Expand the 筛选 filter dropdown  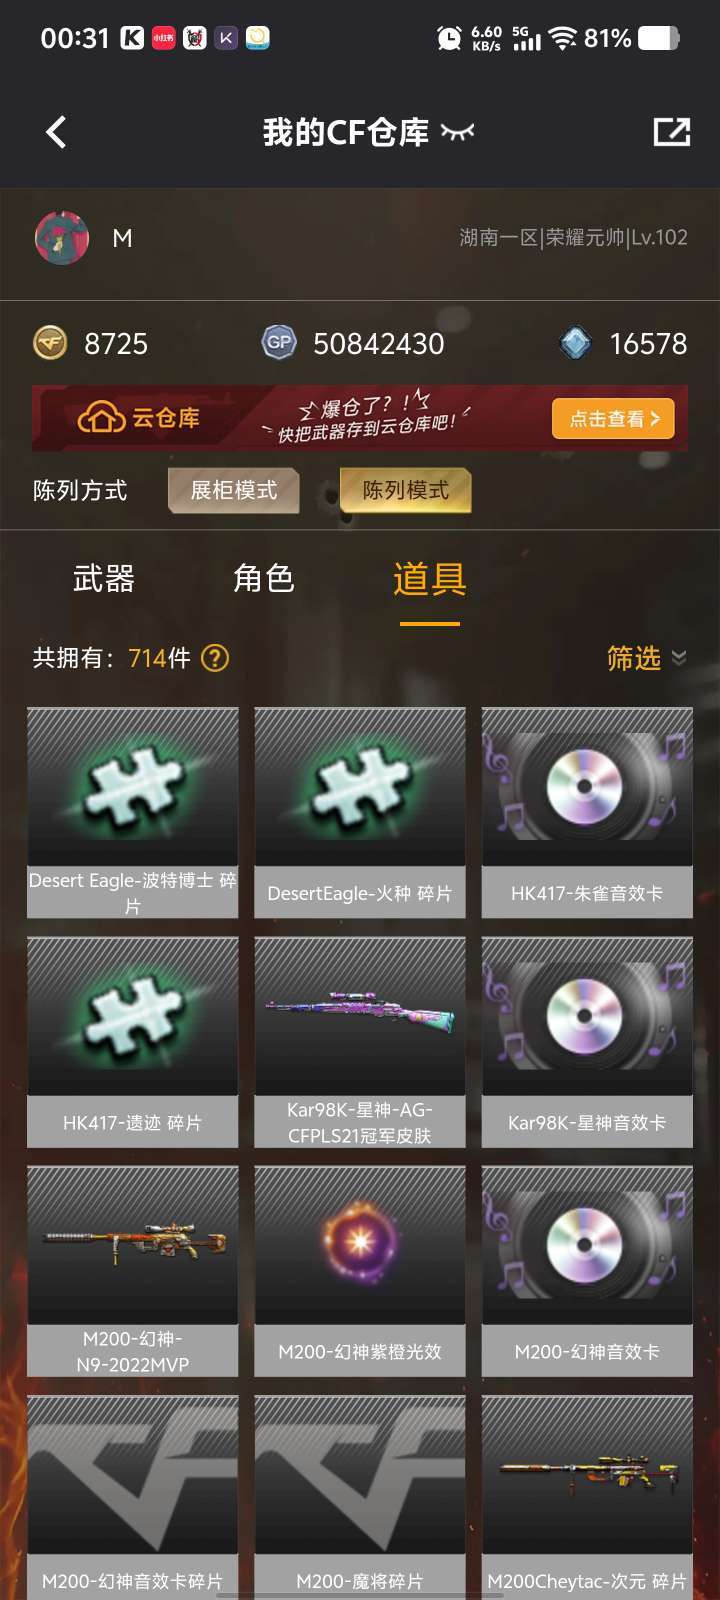coord(646,658)
